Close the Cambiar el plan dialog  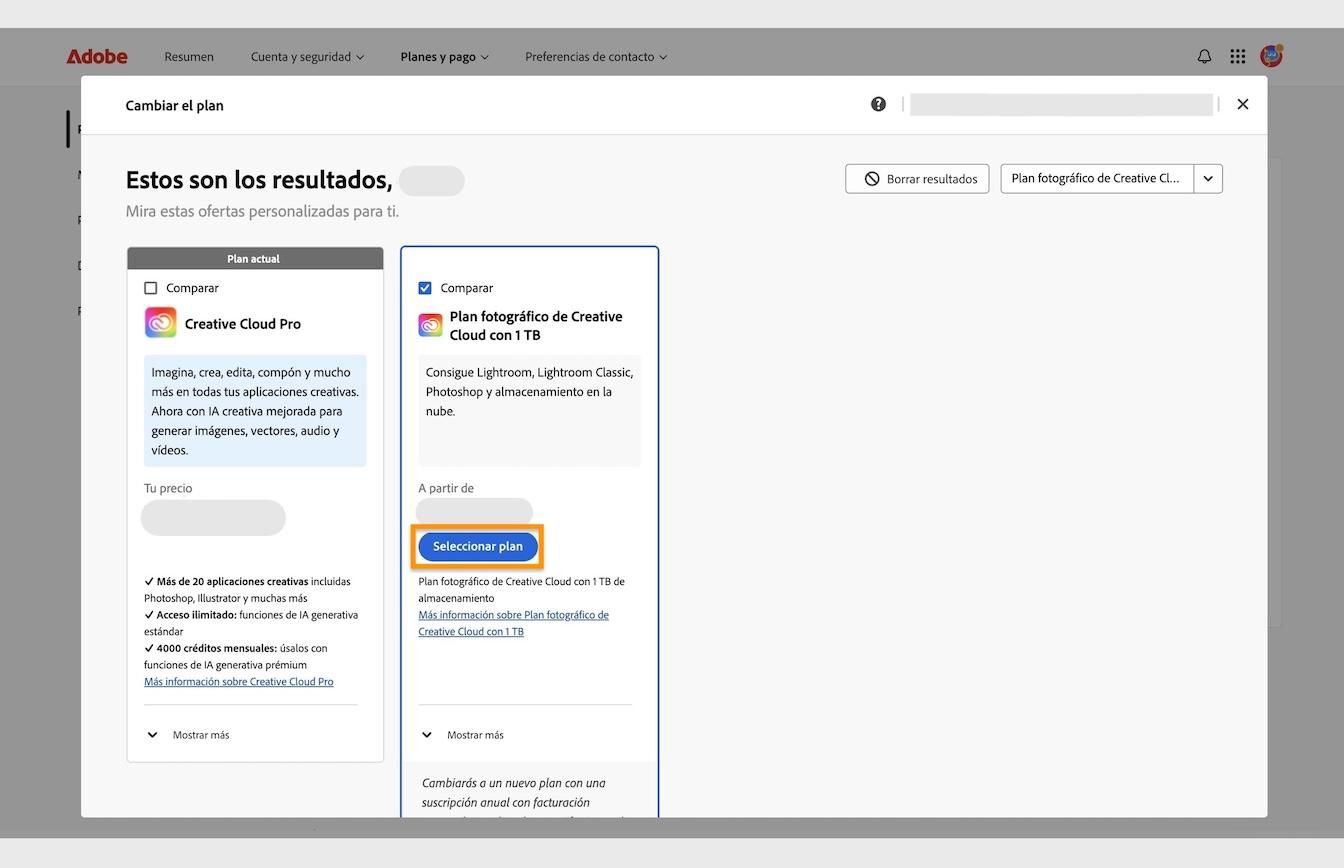tap(1243, 104)
